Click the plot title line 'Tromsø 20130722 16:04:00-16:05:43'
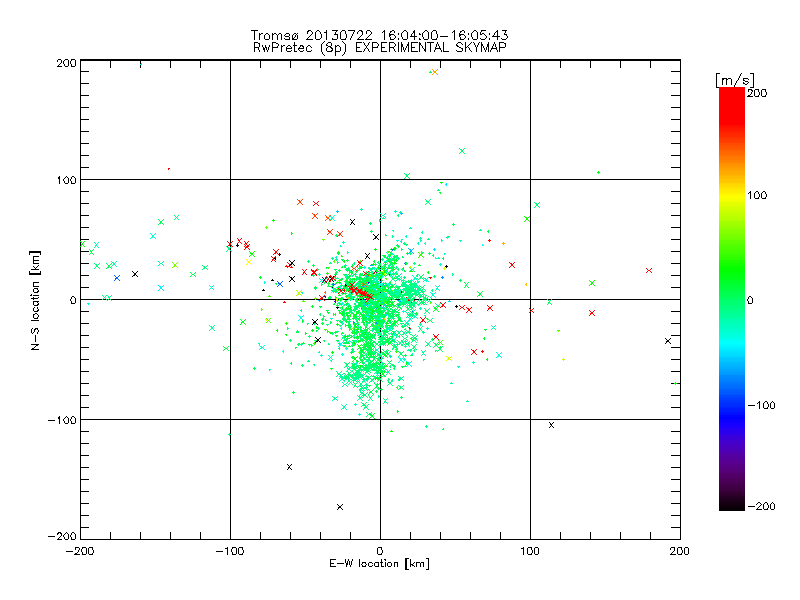The image size is (800, 600). click(x=379, y=35)
